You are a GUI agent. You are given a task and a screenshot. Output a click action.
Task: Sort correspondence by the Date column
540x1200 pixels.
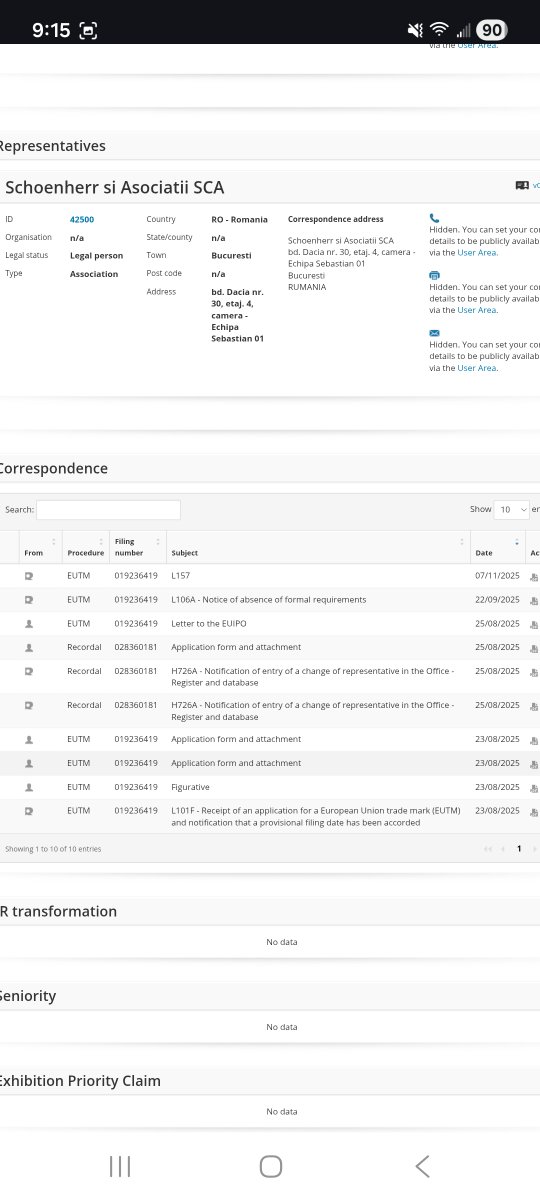click(x=497, y=547)
